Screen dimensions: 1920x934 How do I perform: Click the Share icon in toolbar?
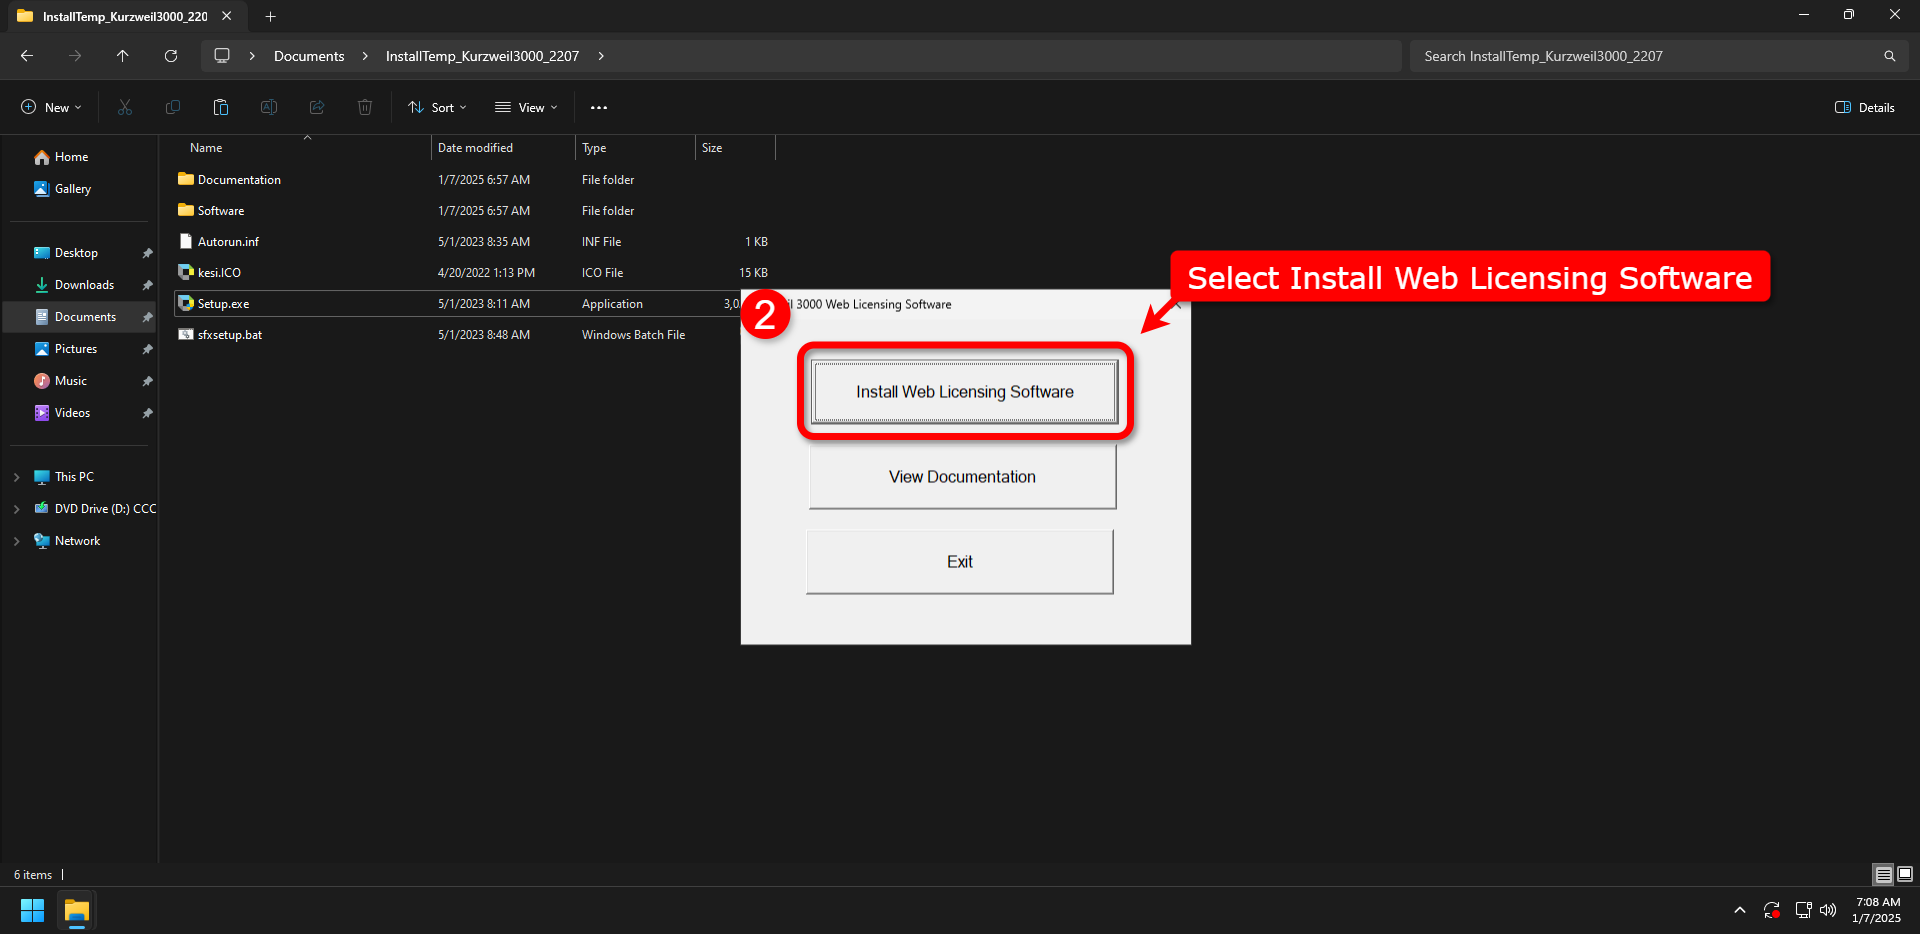click(x=317, y=108)
